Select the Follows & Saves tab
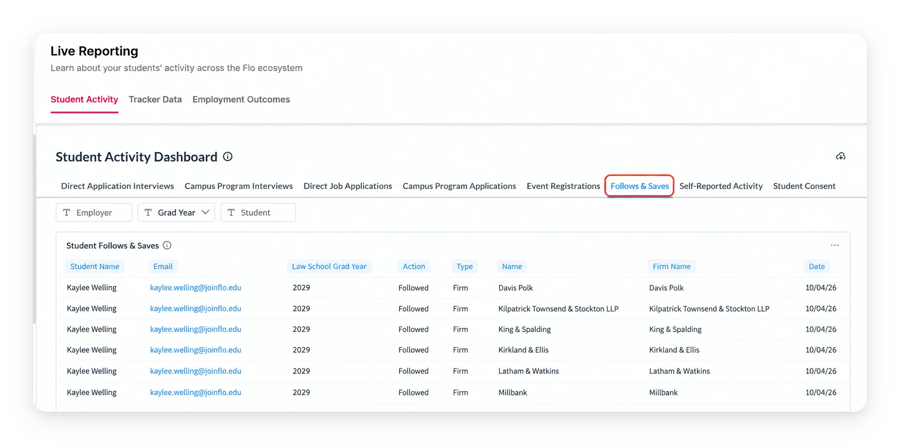900x445 pixels. tap(639, 186)
